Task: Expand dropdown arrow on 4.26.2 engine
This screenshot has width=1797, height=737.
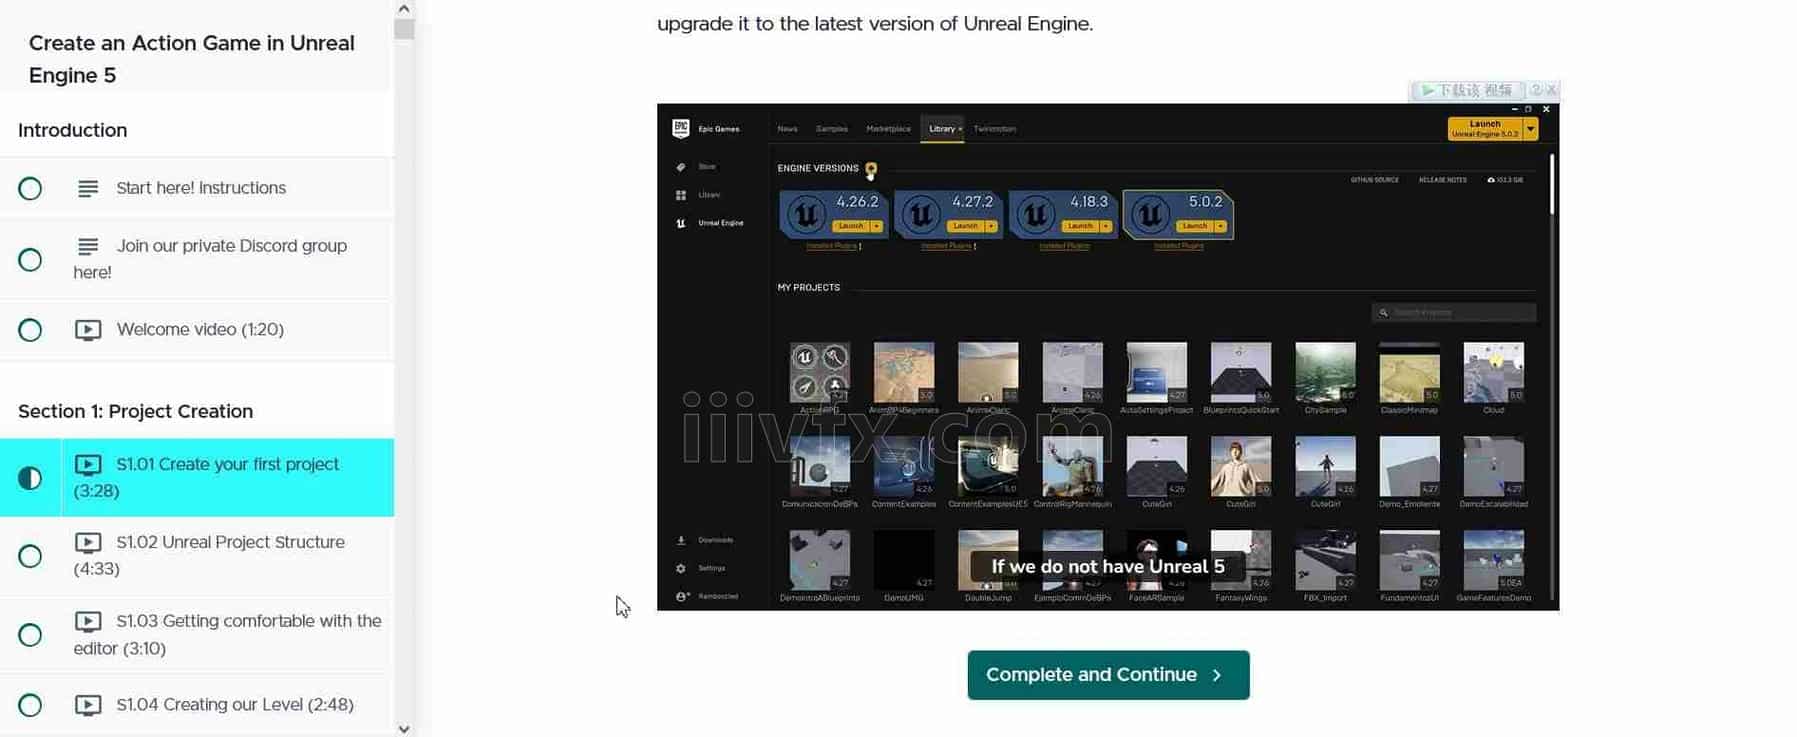Action: [877, 226]
